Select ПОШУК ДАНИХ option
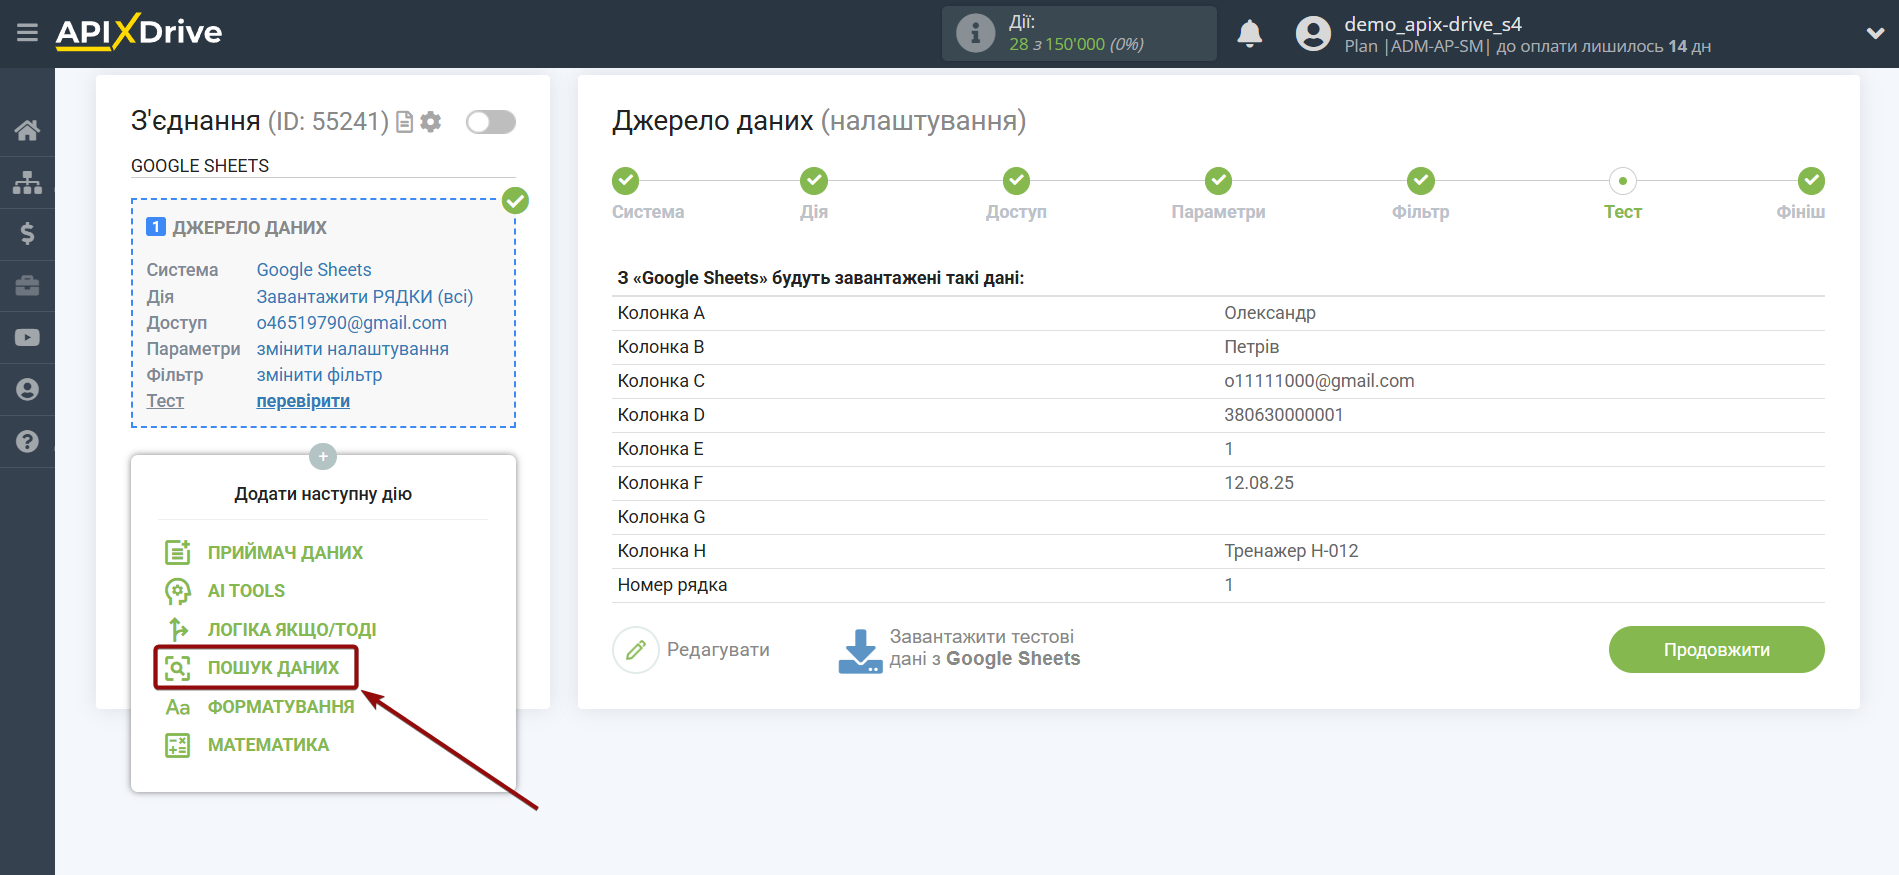This screenshot has width=1899, height=875. [x=273, y=668]
